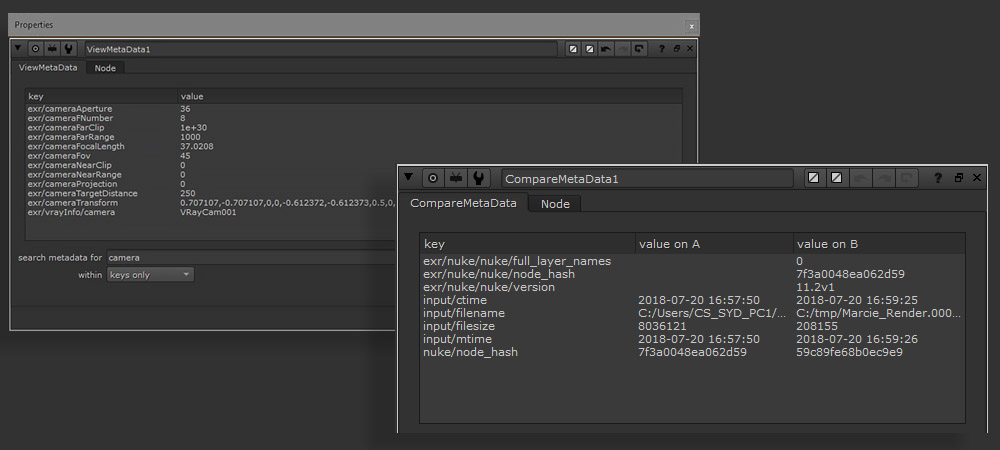Select the nuke/node_hash key row
This screenshot has width=1000, height=450.
click(692, 352)
